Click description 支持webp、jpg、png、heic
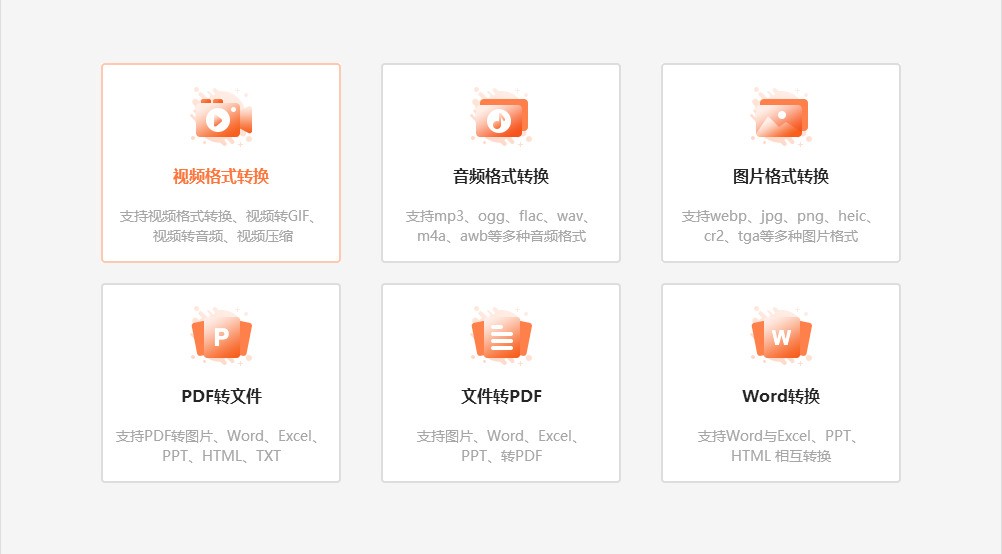Viewport: 1002px width, 554px height. click(x=778, y=216)
